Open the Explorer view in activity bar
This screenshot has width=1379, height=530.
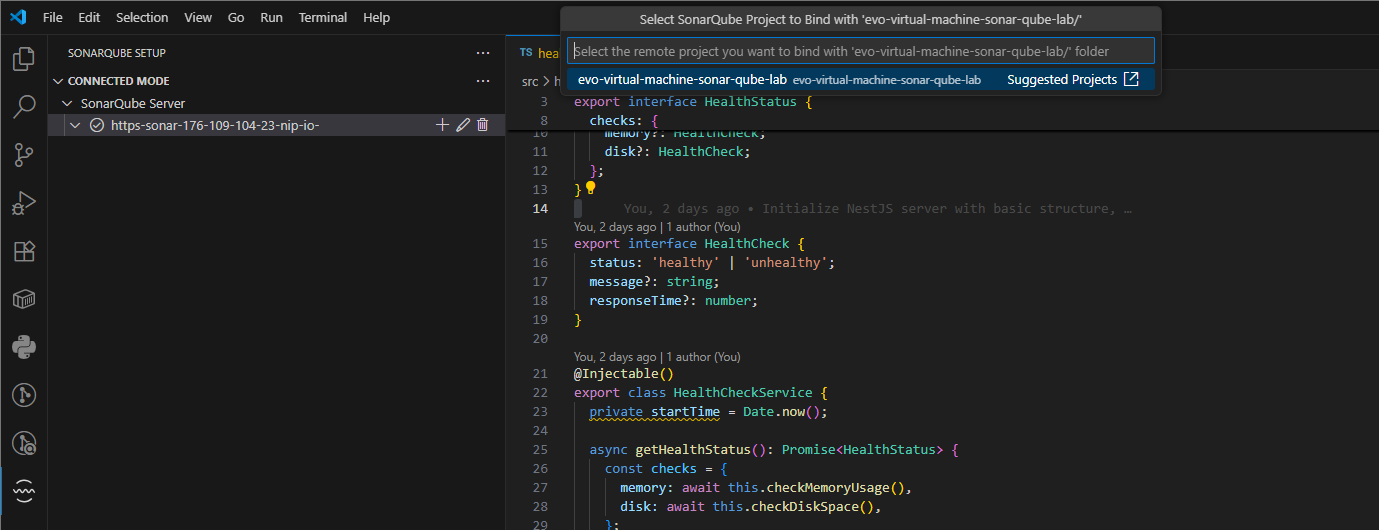coord(23,59)
